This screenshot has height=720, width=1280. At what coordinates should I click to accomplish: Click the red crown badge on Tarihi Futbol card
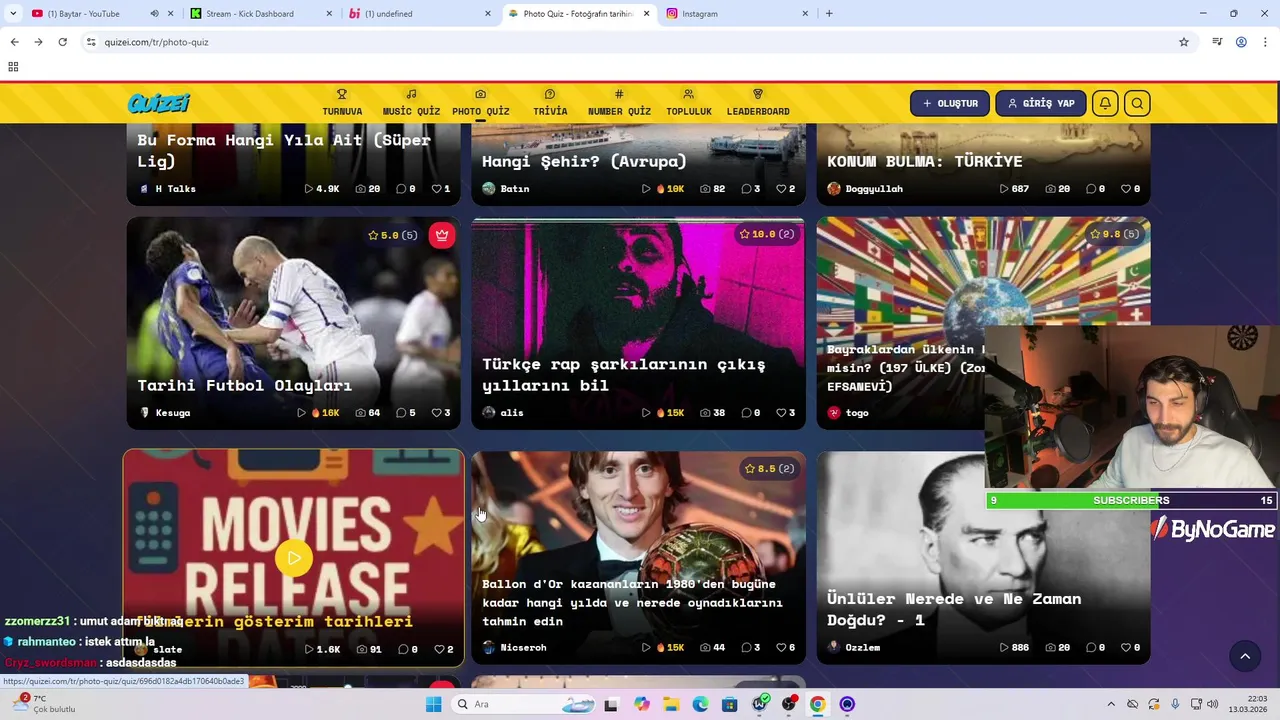441,235
